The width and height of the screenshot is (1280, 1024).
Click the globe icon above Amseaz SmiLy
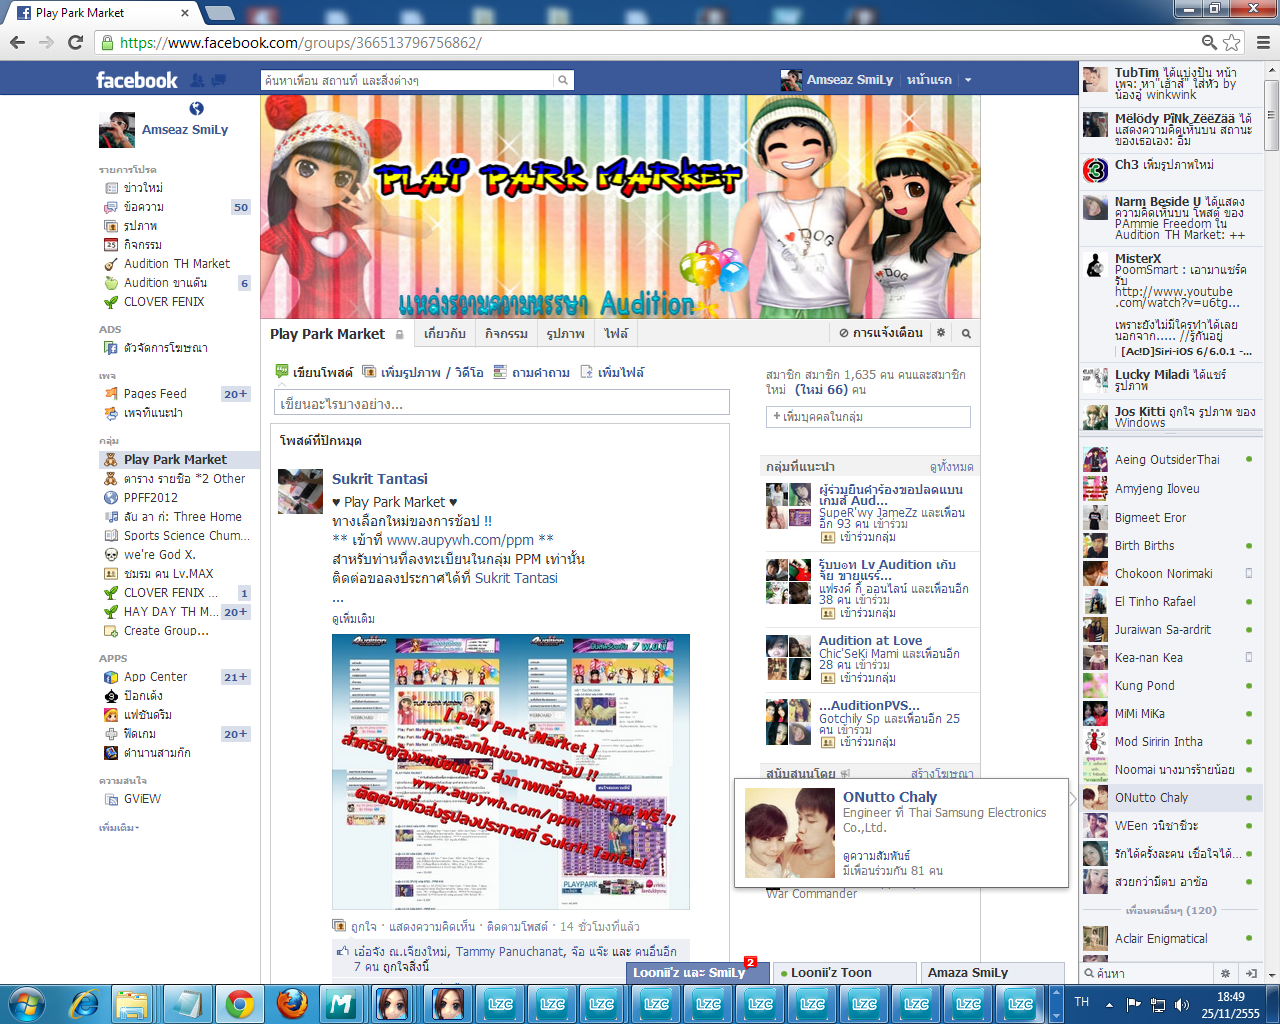pyautogui.click(x=196, y=108)
